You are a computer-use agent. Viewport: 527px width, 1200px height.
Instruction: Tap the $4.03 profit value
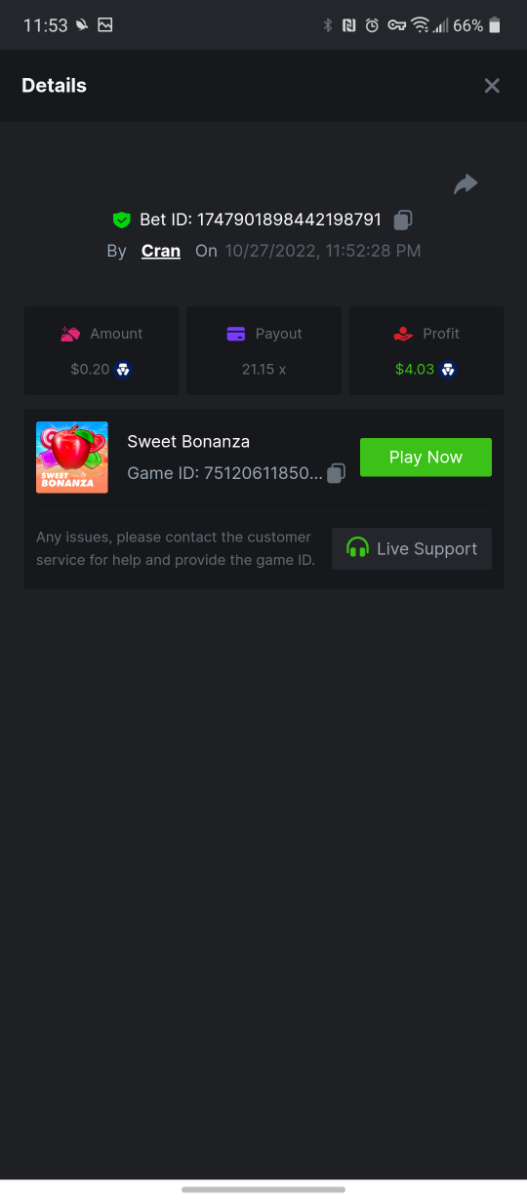[415, 369]
